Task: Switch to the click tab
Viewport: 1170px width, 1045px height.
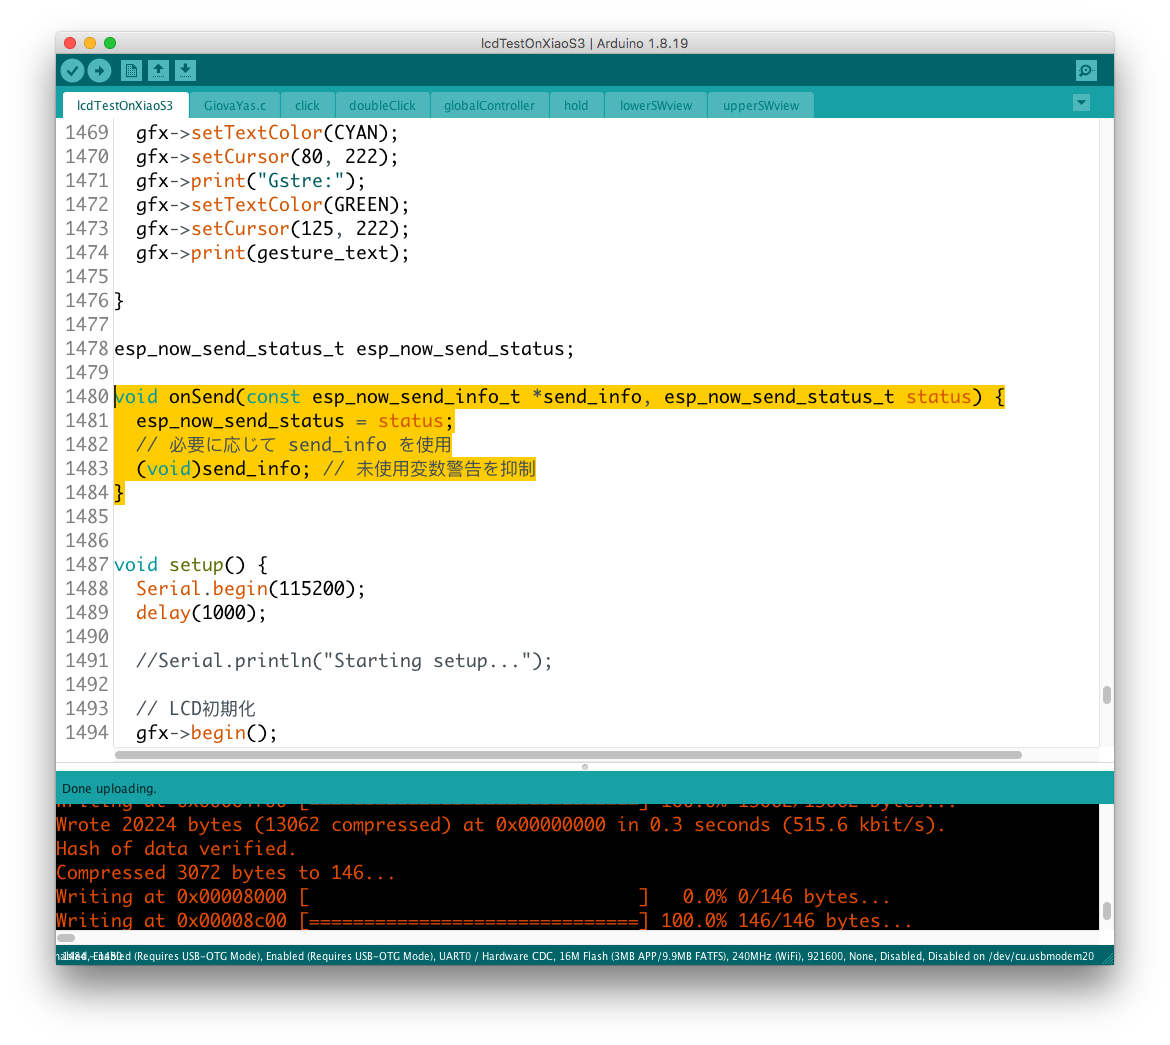Action: tap(307, 105)
